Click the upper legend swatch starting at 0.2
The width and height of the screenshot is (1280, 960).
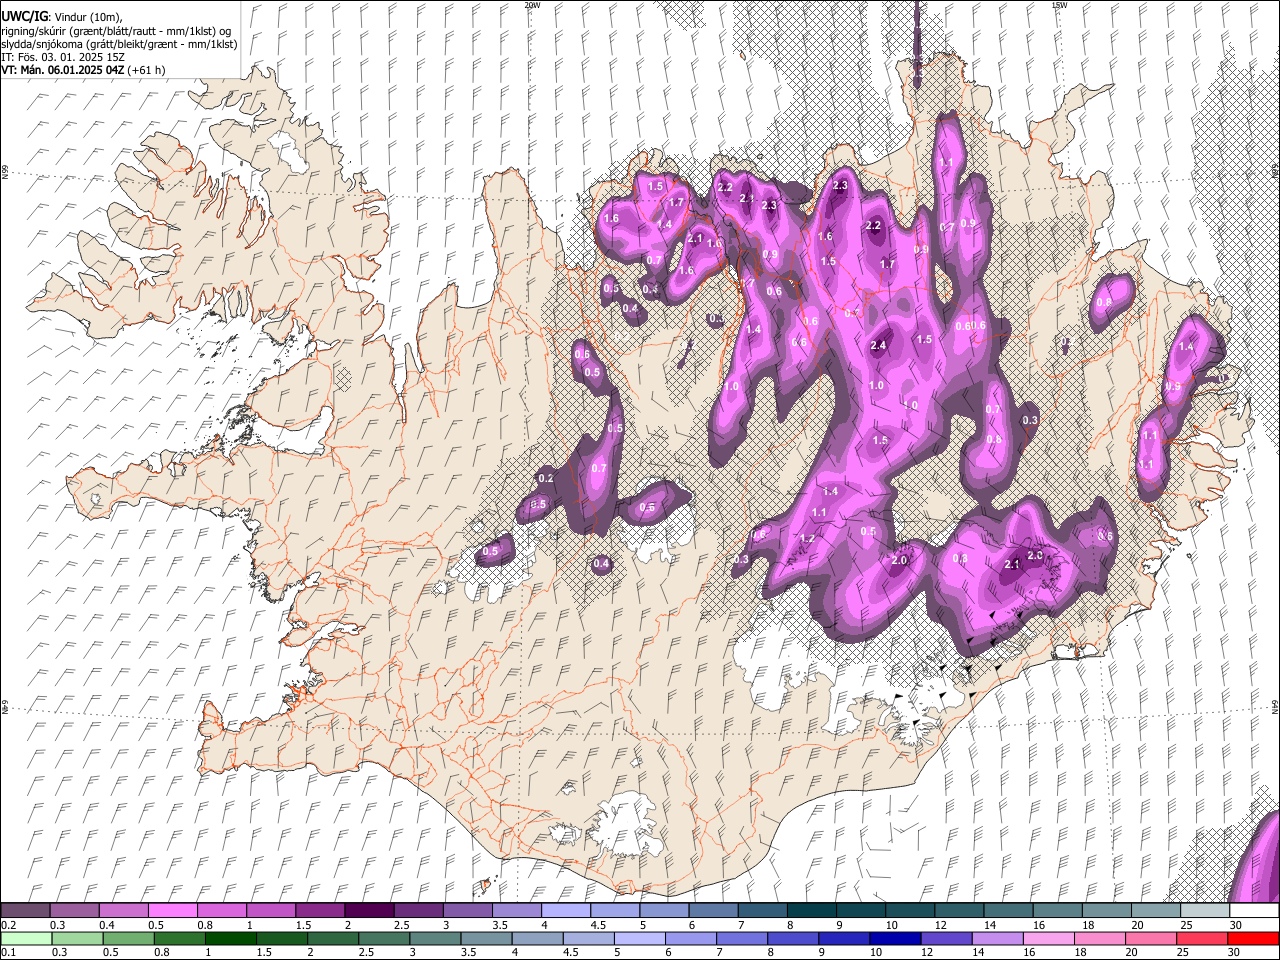tap(26, 910)
